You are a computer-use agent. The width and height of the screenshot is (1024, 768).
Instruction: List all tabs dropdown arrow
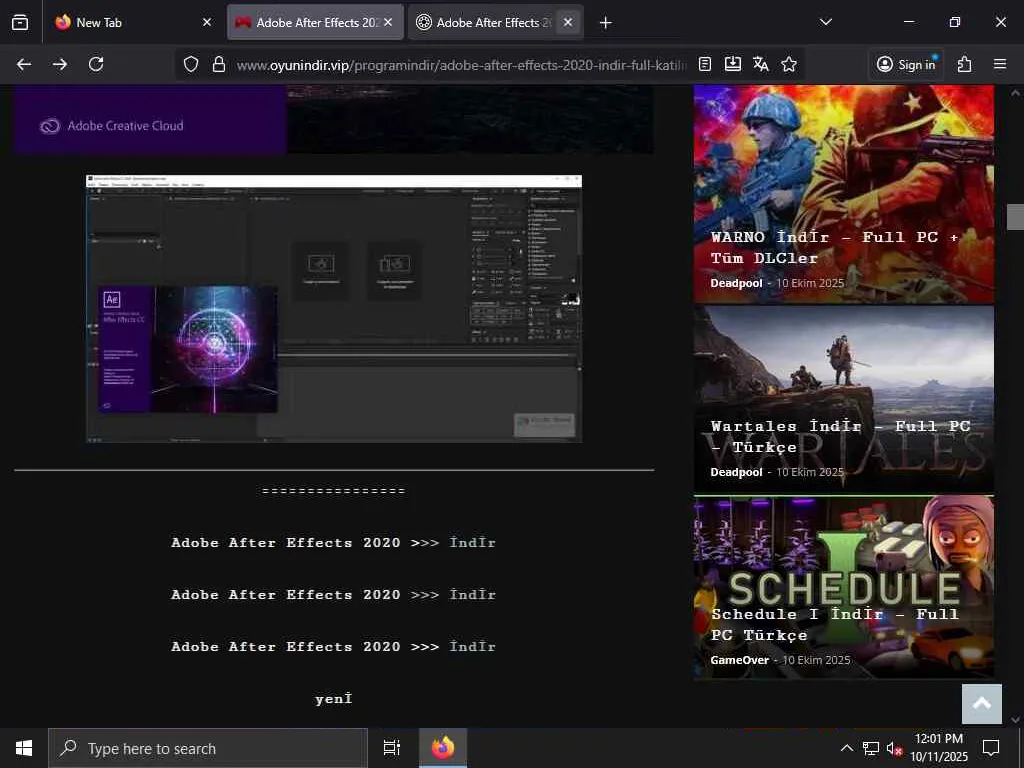coord(825,22)
